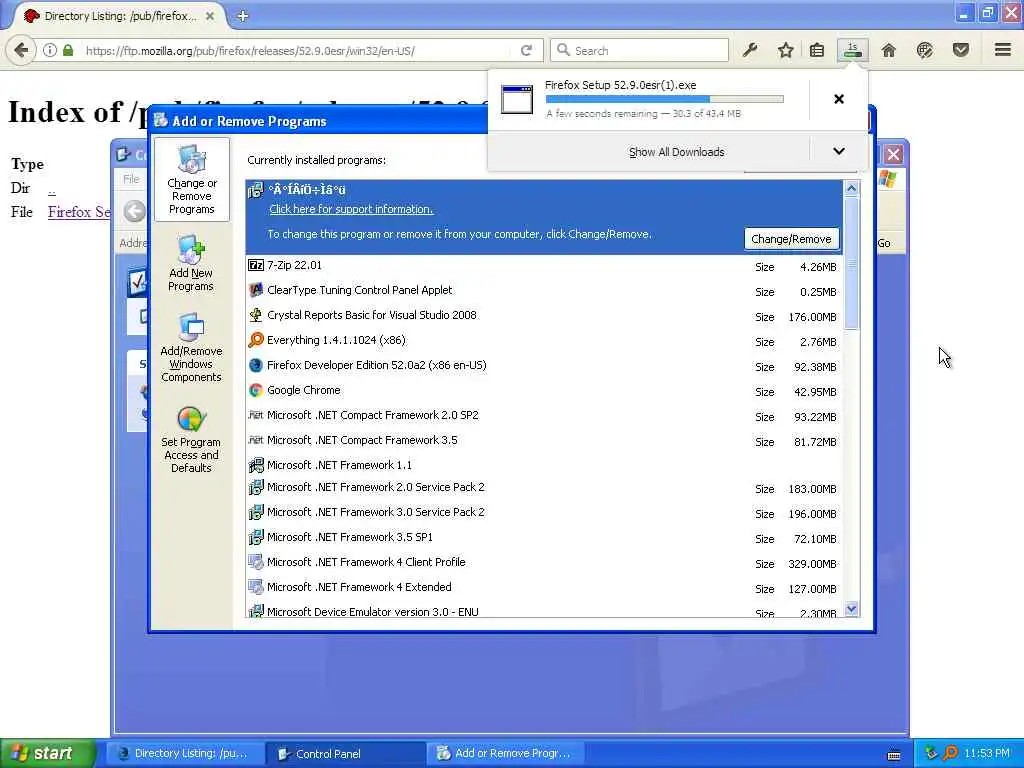Click the system clock 11:53 PM
Screen dimensions: 1024x768
coord(987,754)
